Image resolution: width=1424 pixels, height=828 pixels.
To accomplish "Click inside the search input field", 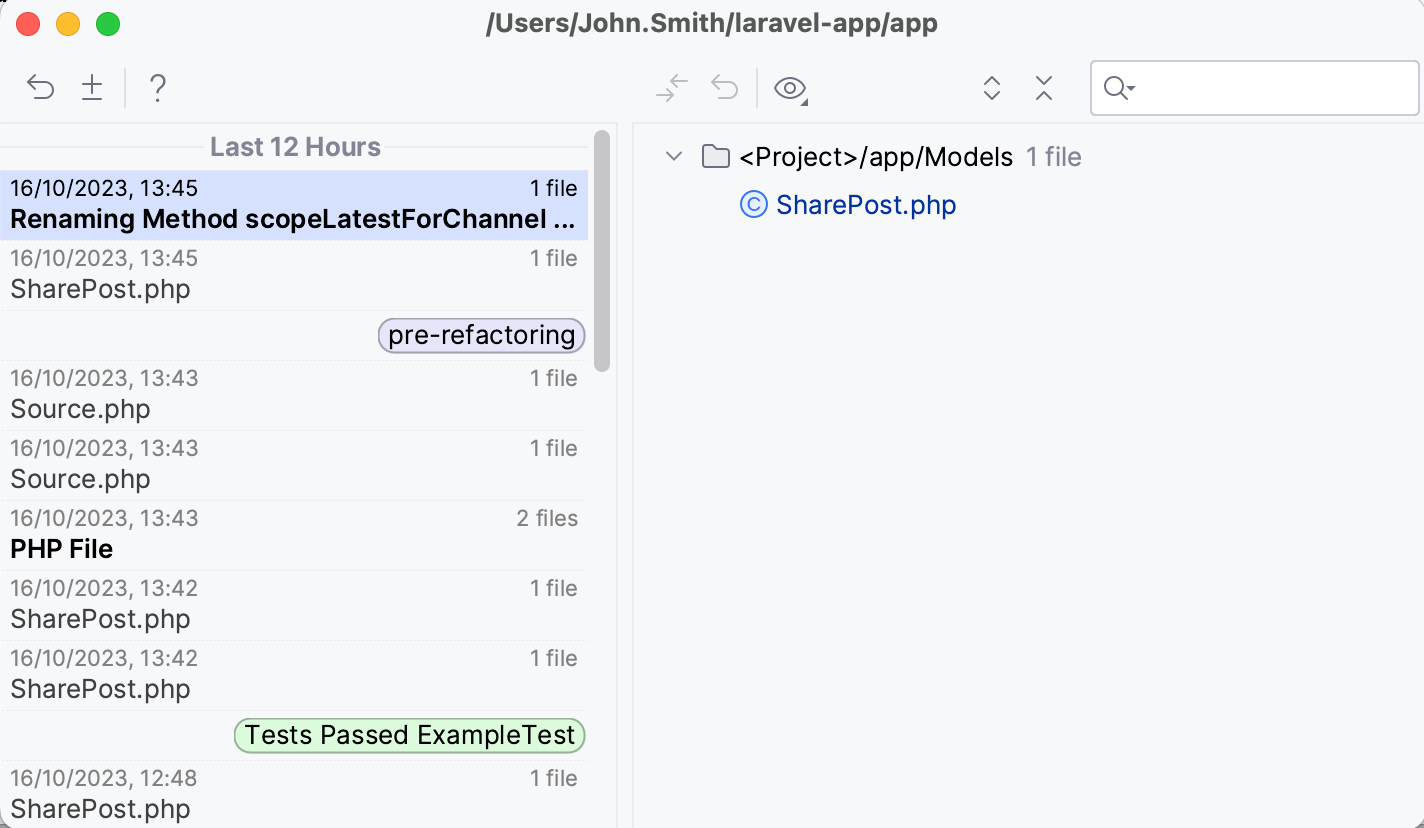I will 1260,88.
